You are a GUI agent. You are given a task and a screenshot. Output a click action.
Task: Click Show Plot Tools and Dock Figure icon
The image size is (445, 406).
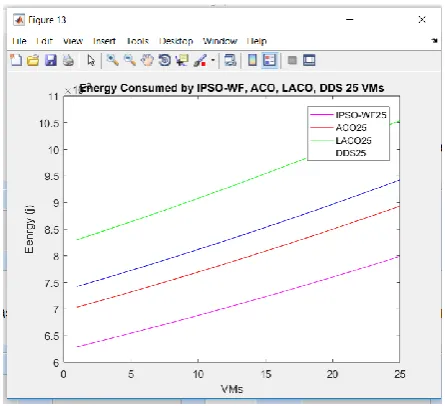coord(309,60)
